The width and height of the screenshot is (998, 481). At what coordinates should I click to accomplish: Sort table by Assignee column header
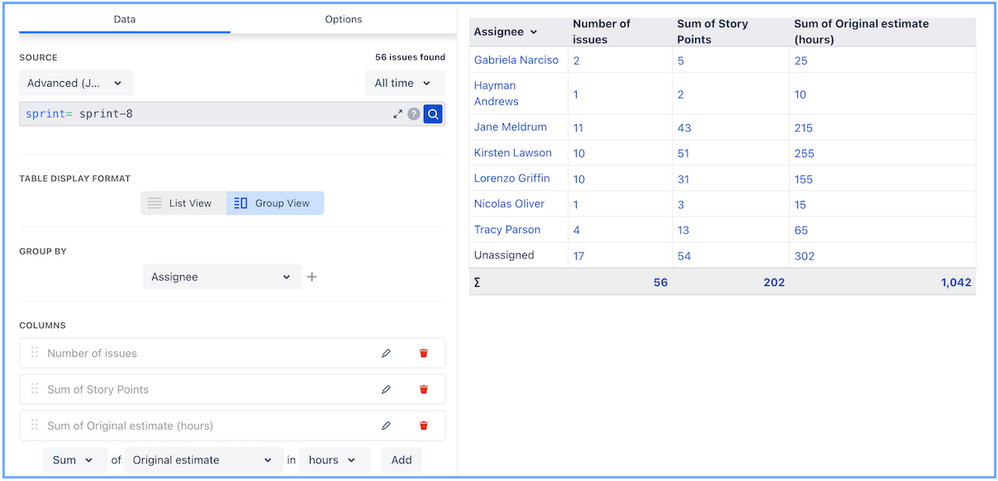coord(505,32)
